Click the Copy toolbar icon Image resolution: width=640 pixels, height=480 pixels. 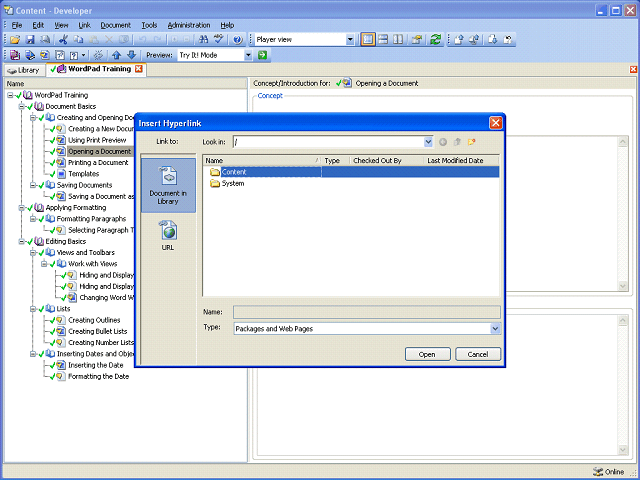point(78,40)
